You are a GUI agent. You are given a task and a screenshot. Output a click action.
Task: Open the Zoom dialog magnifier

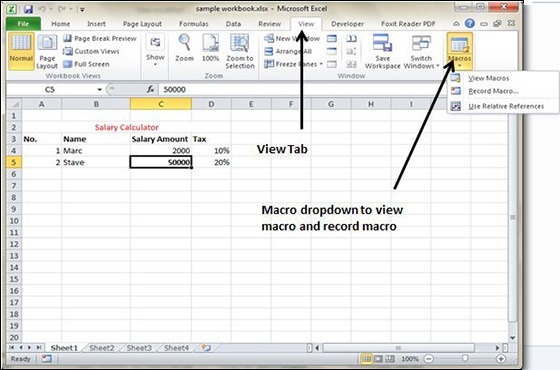[x=184, y=48]
